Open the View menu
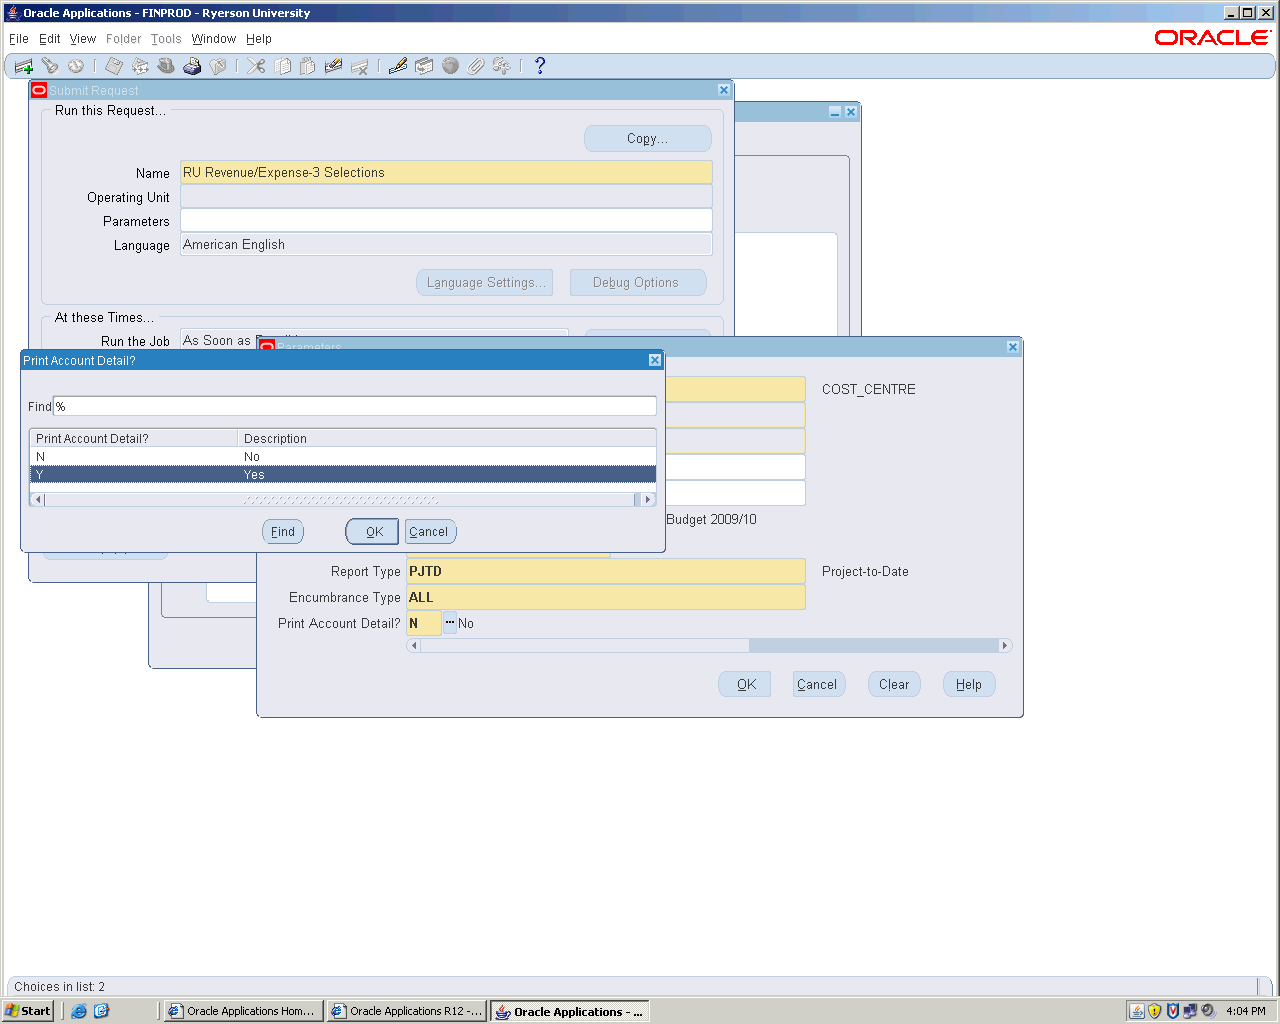 tap(83, 39)
